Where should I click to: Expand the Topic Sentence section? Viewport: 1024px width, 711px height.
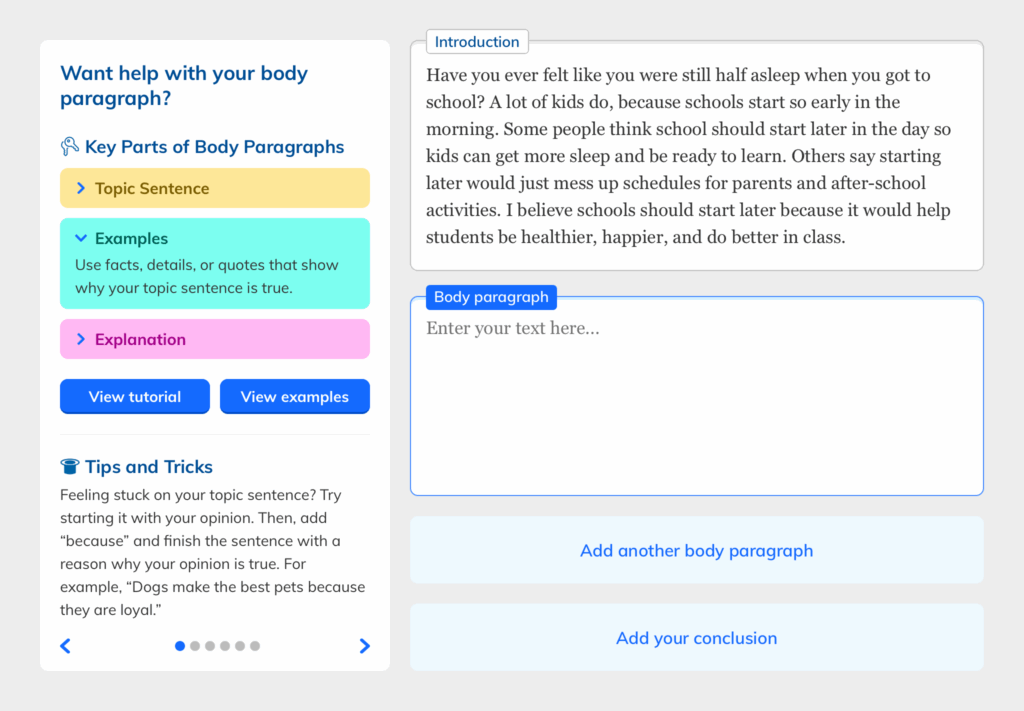pyautogui.click(x=215, y=188)
